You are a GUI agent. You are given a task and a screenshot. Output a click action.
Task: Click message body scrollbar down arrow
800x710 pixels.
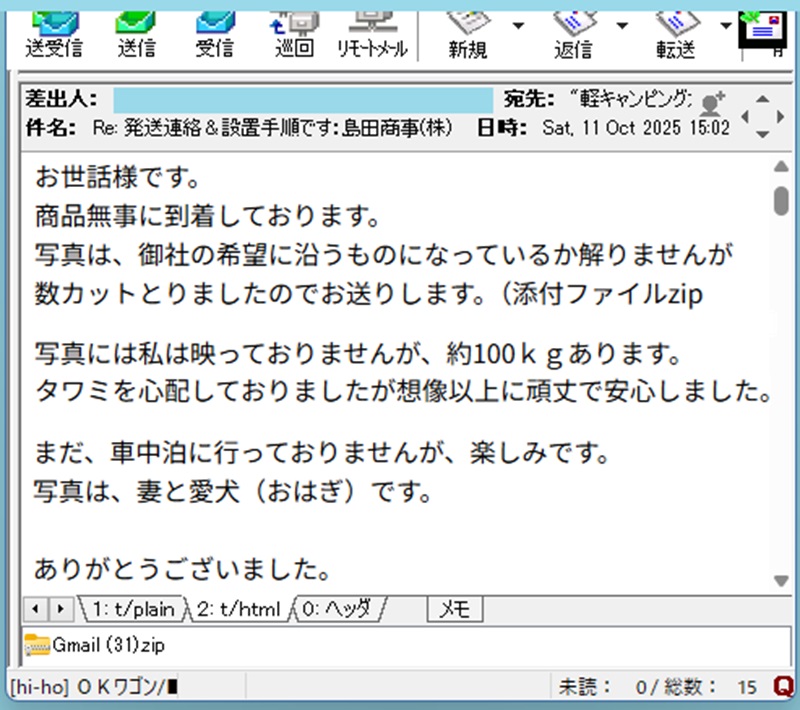point(781,581)
